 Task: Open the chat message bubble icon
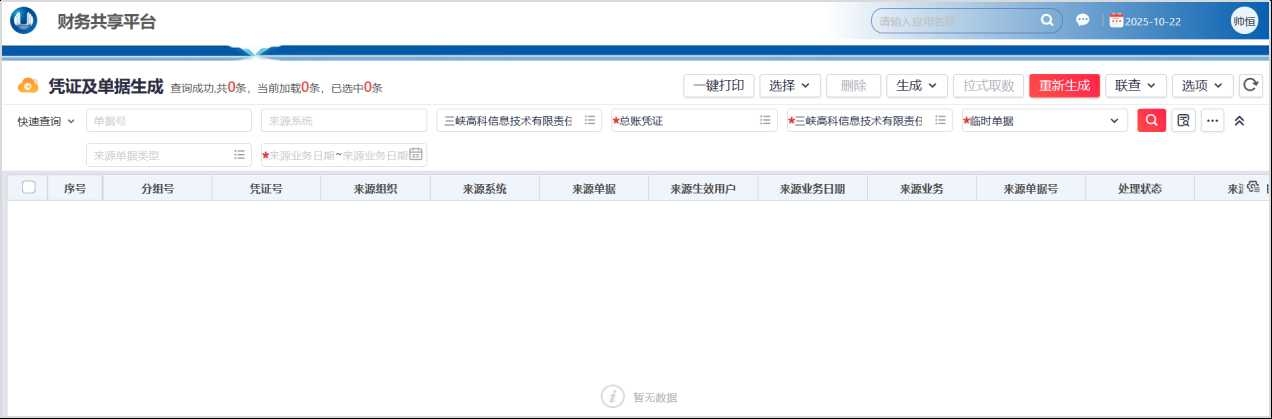[1083, 20]
